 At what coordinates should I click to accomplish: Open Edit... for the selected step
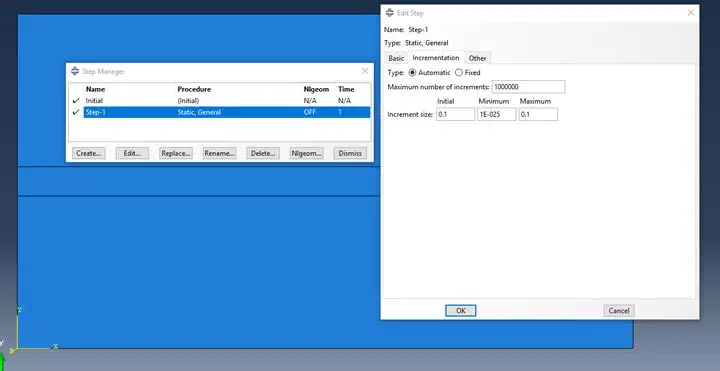click(132, 153)
